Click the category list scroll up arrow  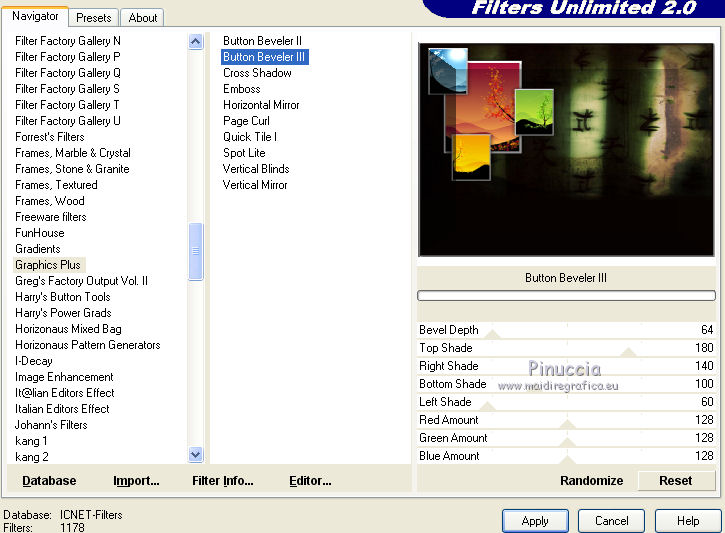click(196, 42)
